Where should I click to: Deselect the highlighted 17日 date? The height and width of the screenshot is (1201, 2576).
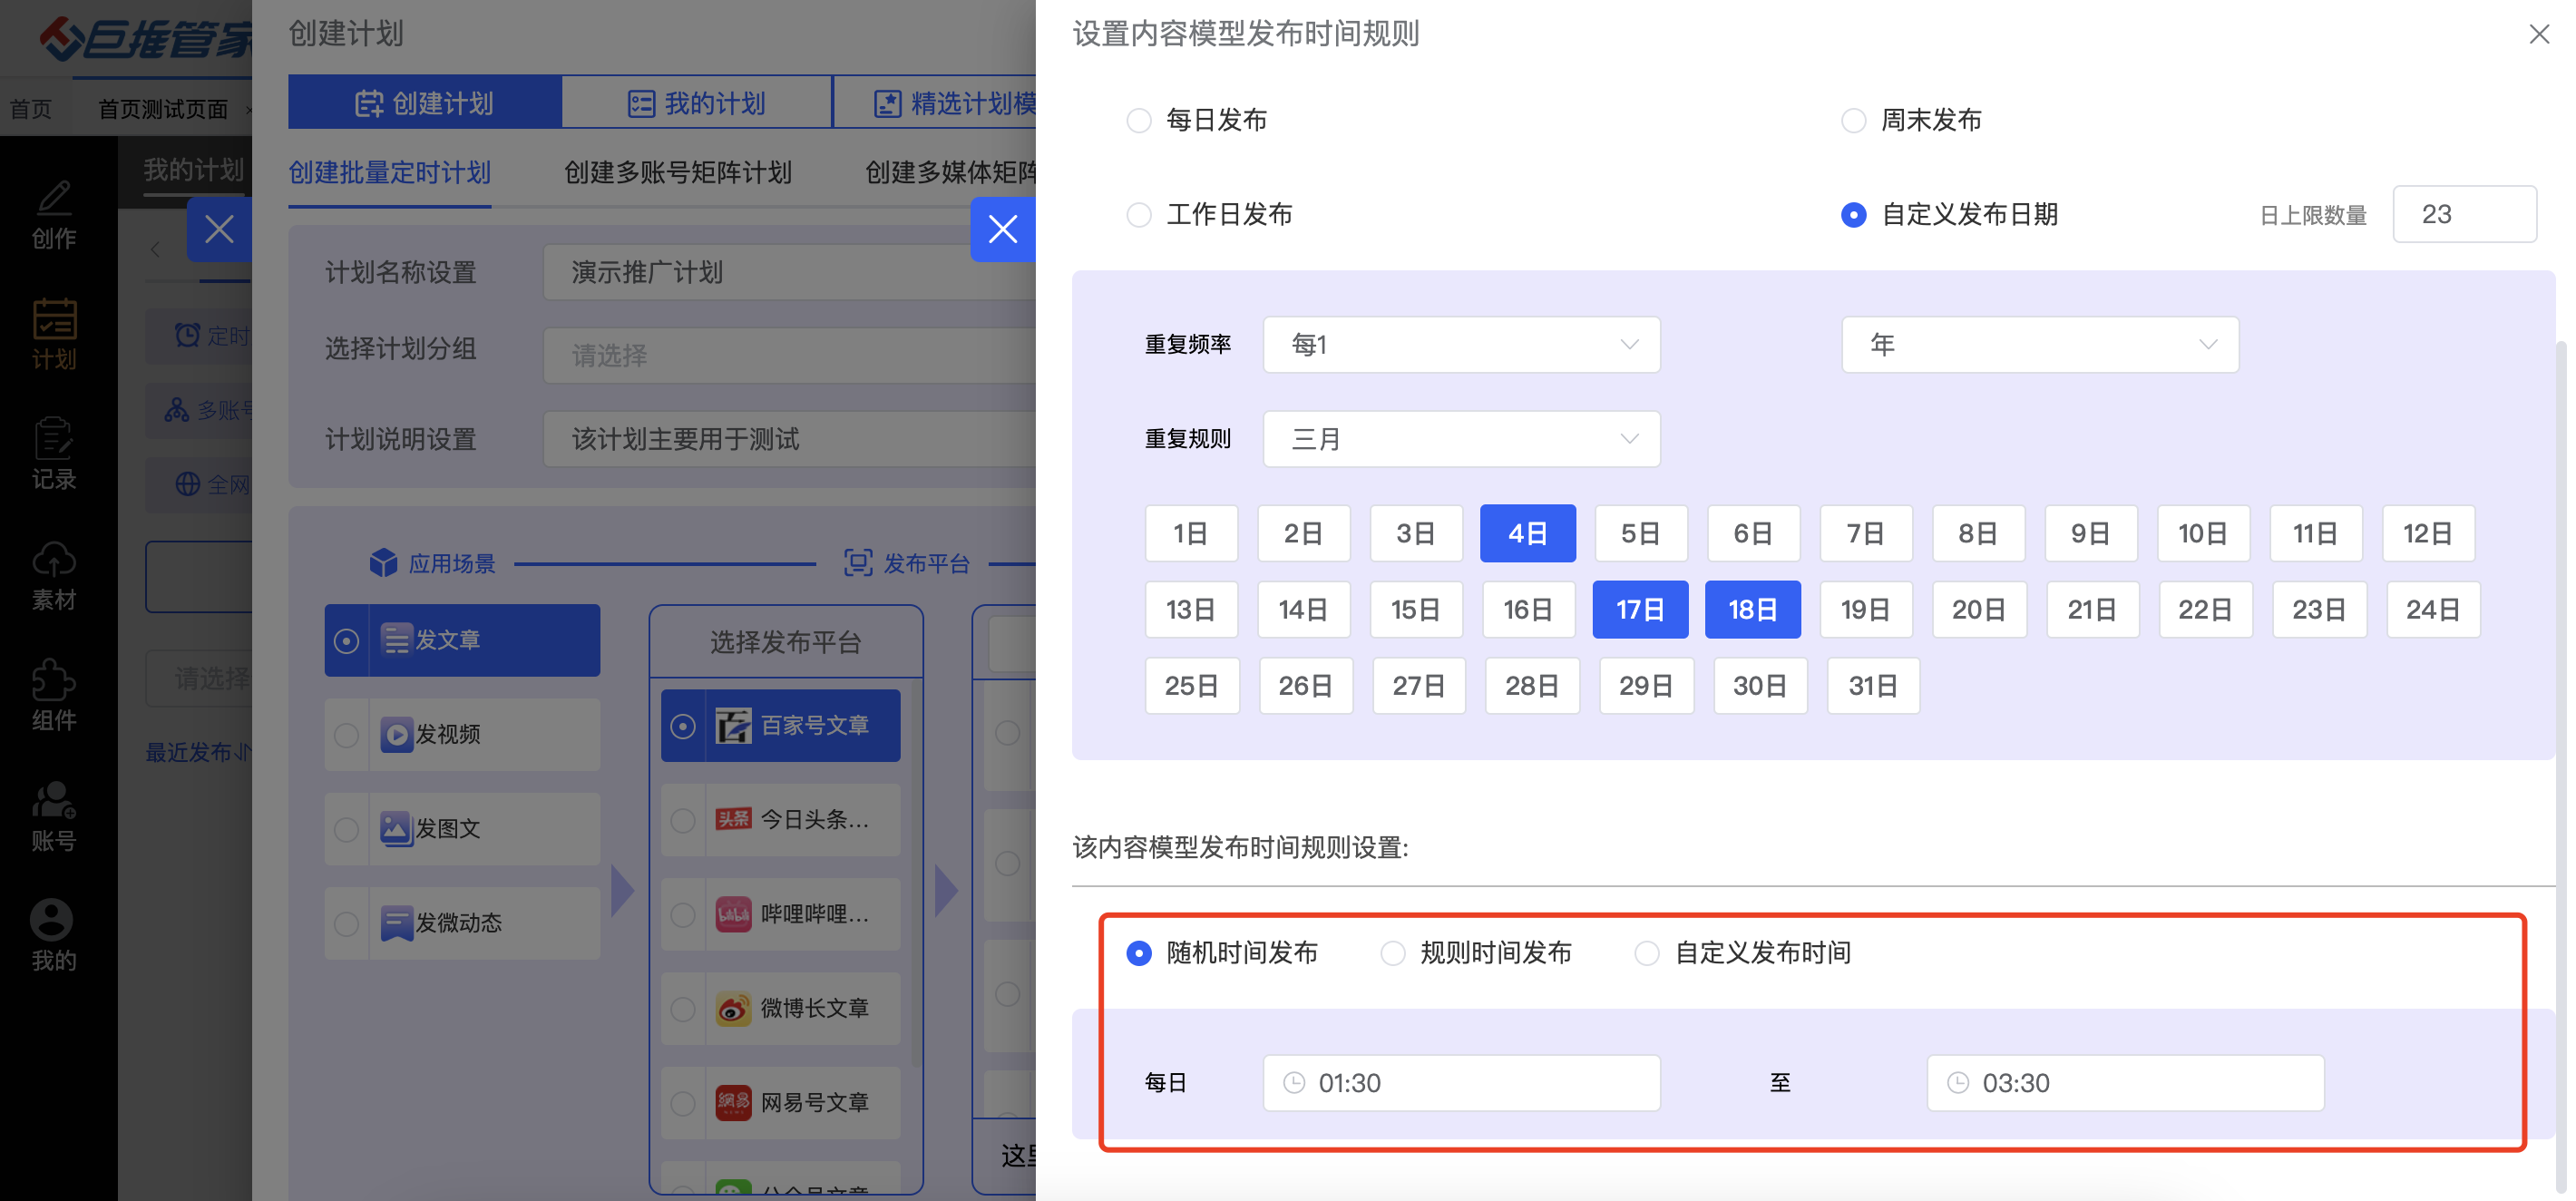click(x=1640, y=609)
